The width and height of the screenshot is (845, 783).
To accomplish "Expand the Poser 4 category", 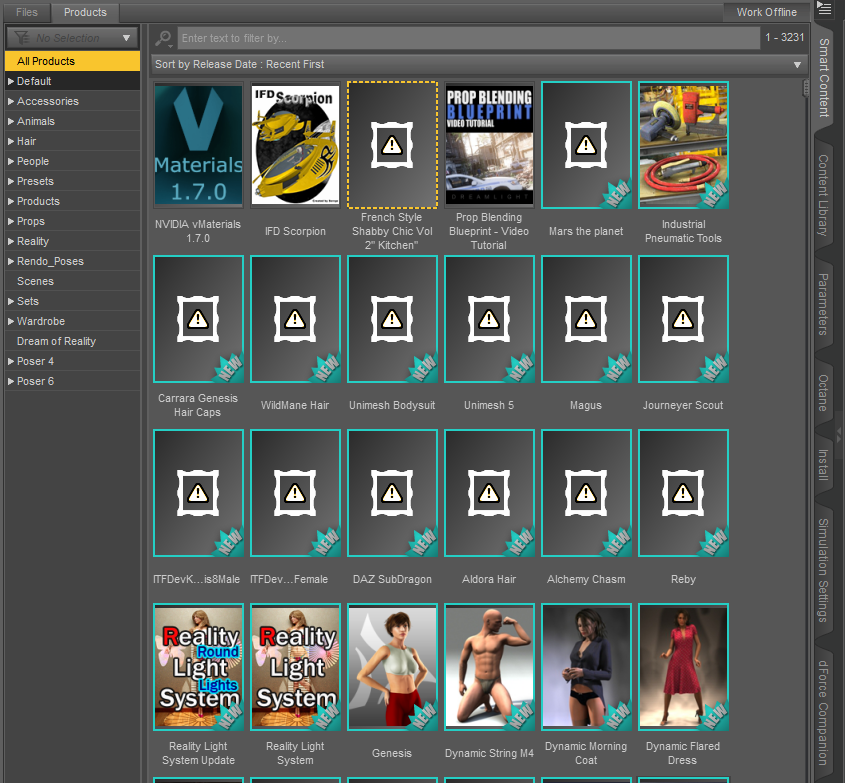I will click(x=11, y=361).
